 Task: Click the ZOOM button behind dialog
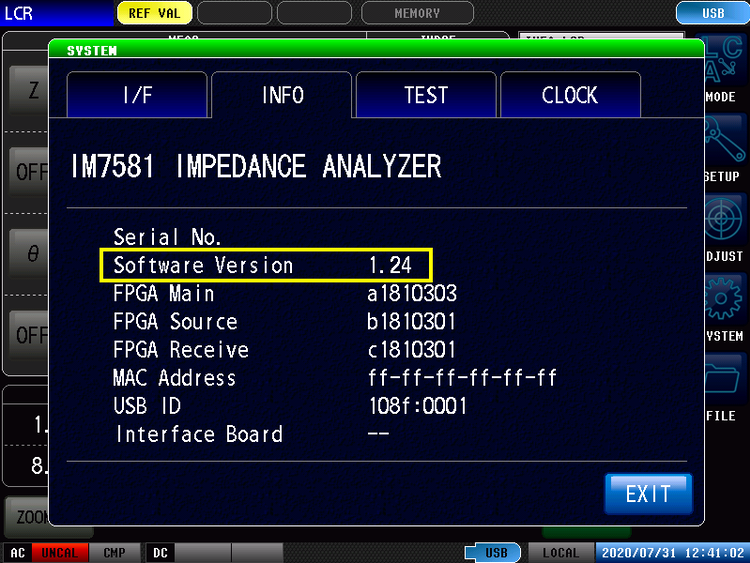click(27, 517)
